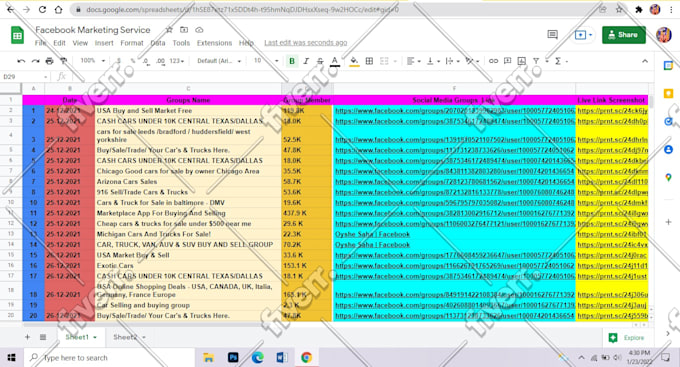Click the Add sheet plus button
680x367 pixels.
(x=27, y=337)
